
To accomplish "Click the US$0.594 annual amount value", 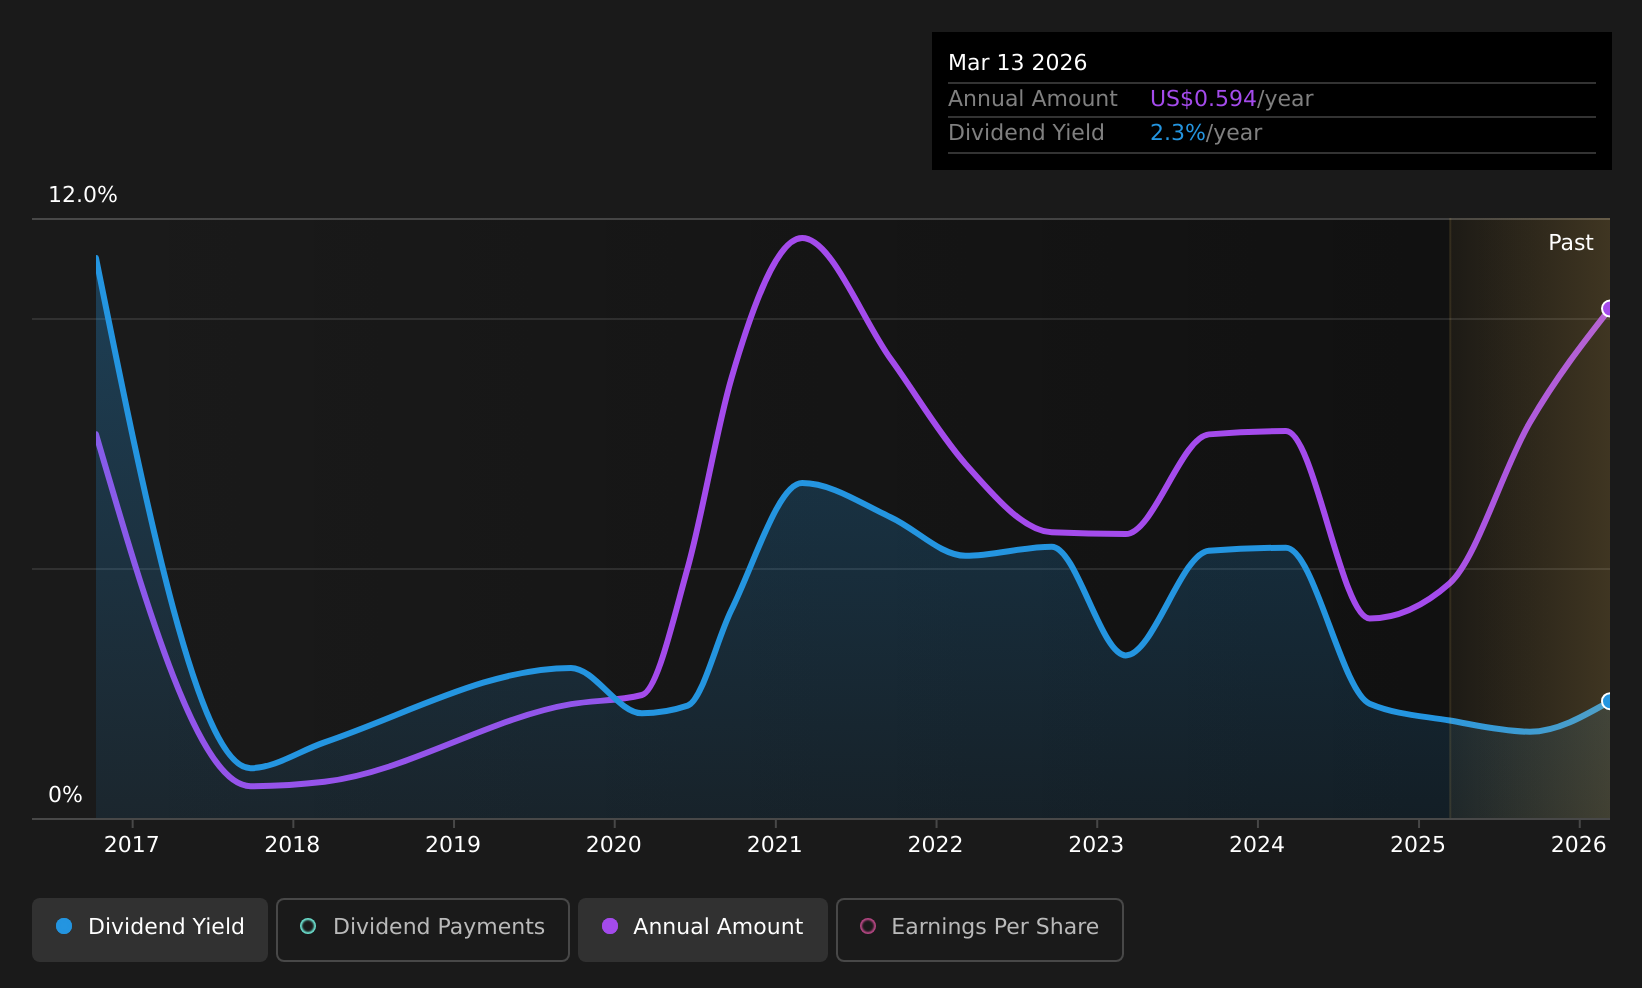I will point(1203,99).
